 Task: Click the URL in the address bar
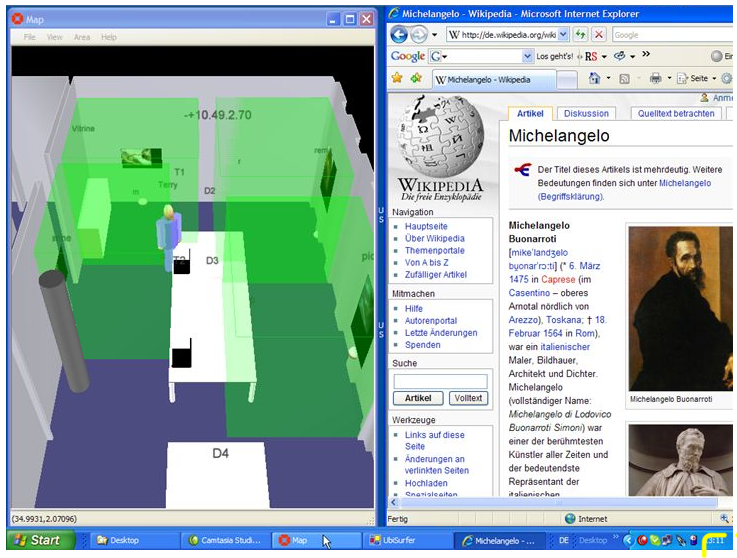point(509,35)
